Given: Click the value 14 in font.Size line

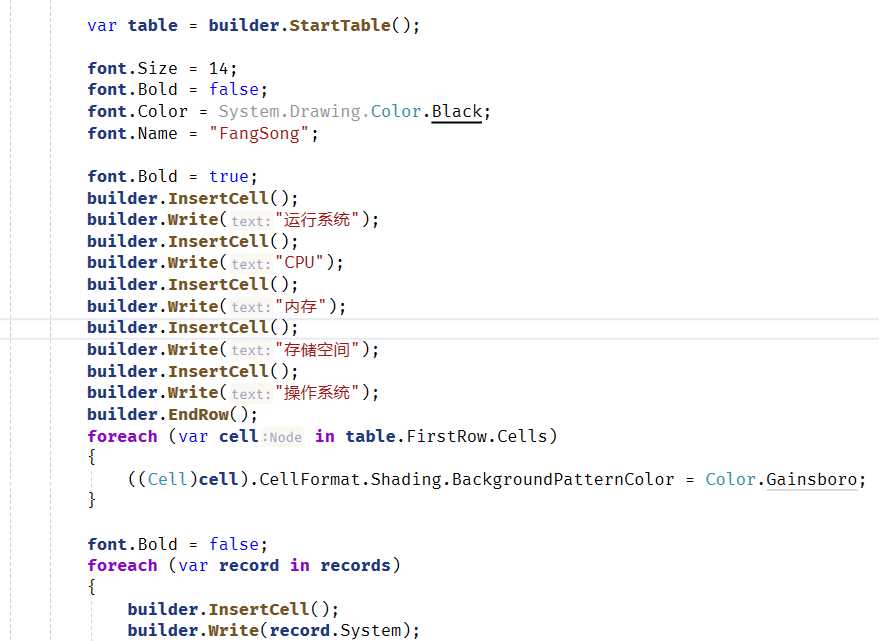Looking at the screenshot, I should (x=219, y=68).
